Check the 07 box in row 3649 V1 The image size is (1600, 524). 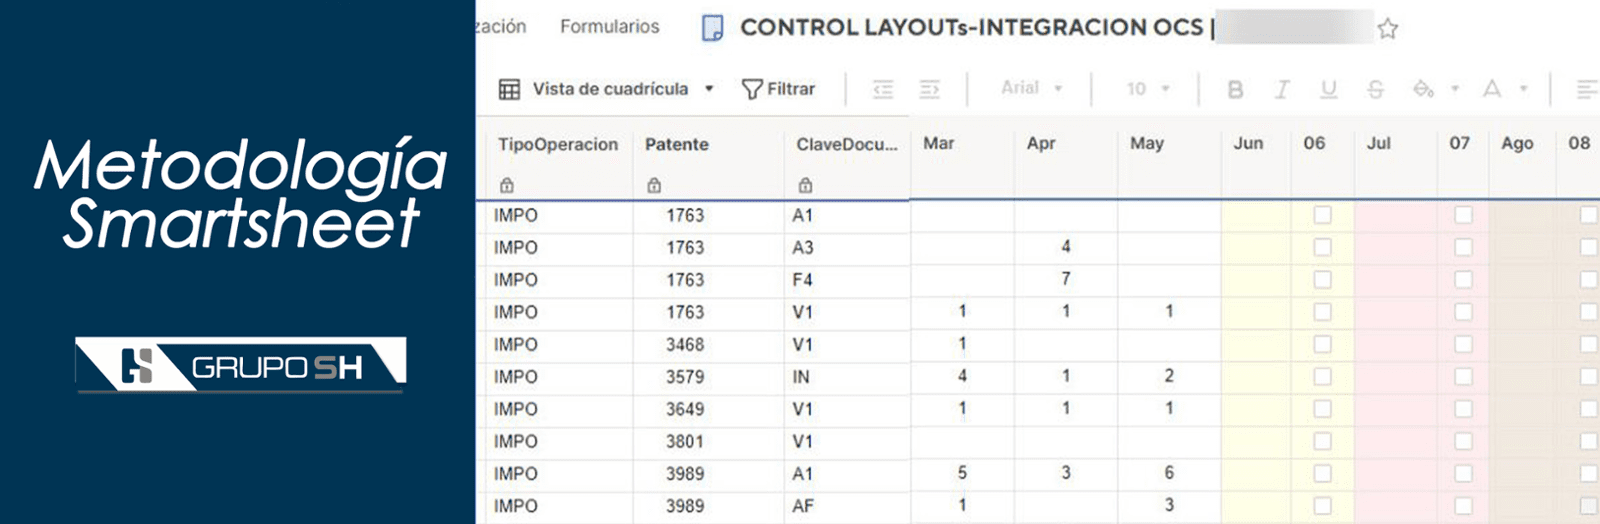pos(1463,408)
